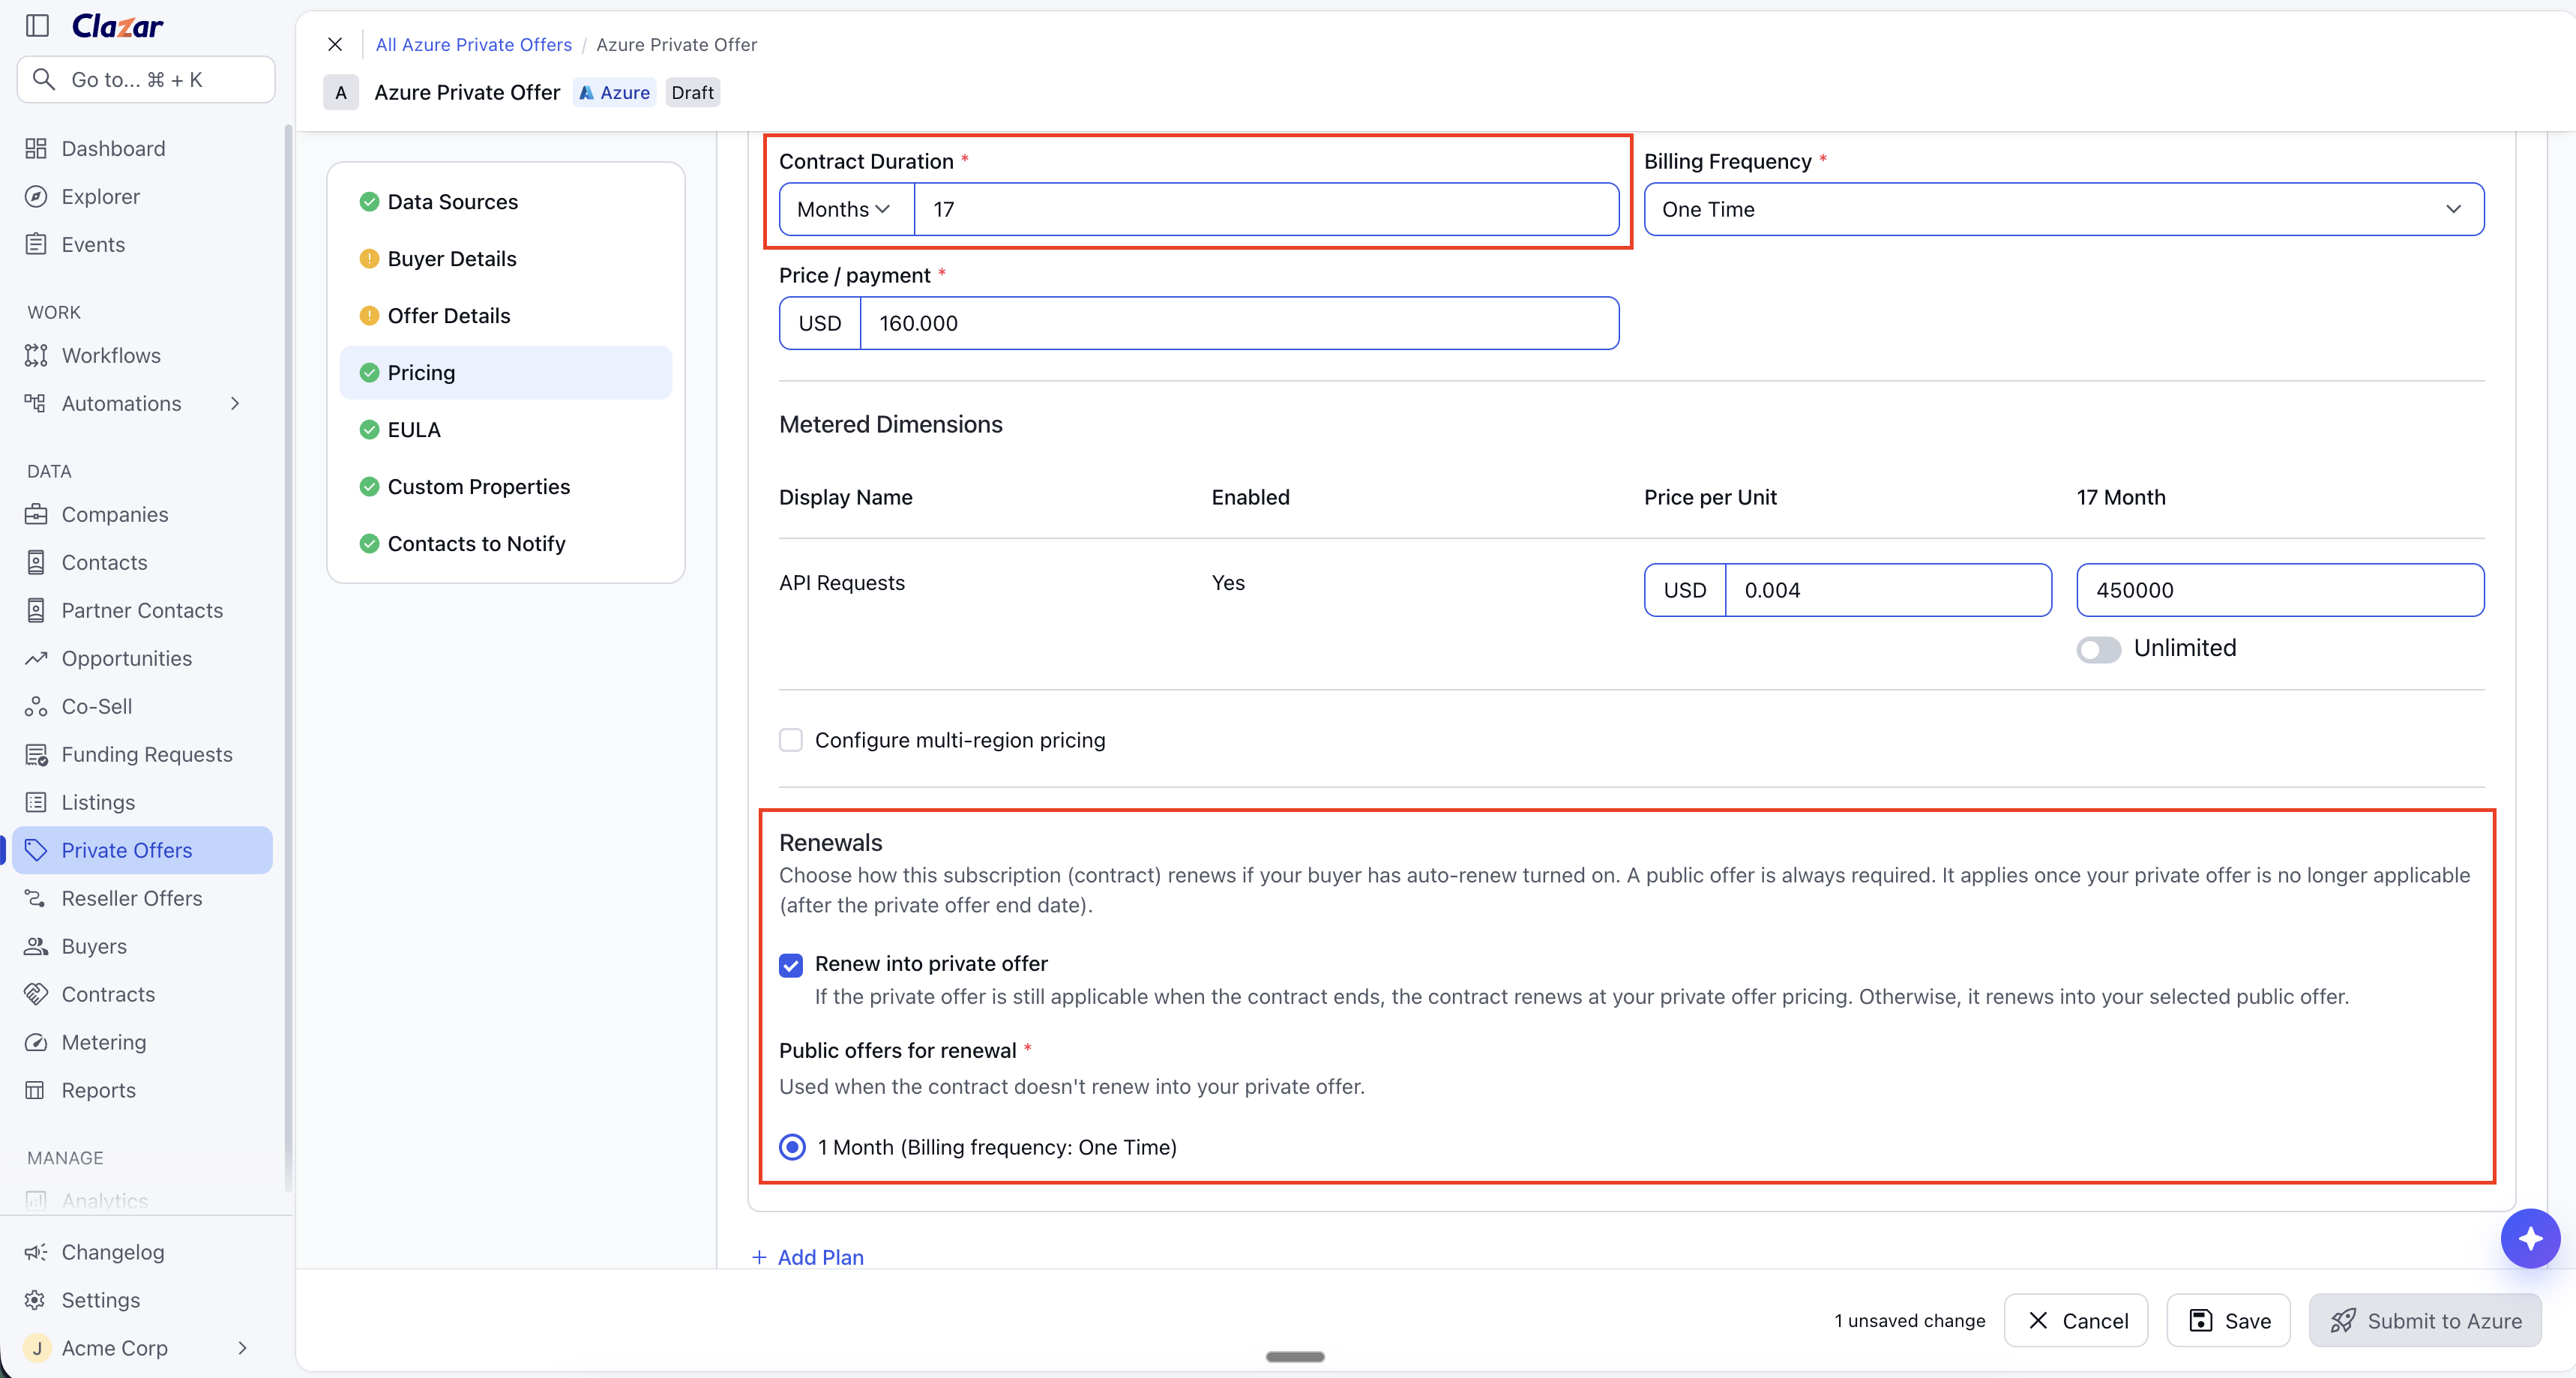Go to the EULA step
The width and height of the screenshot is (2576, 1378).
pyautogui.click(x=506, y=430)
